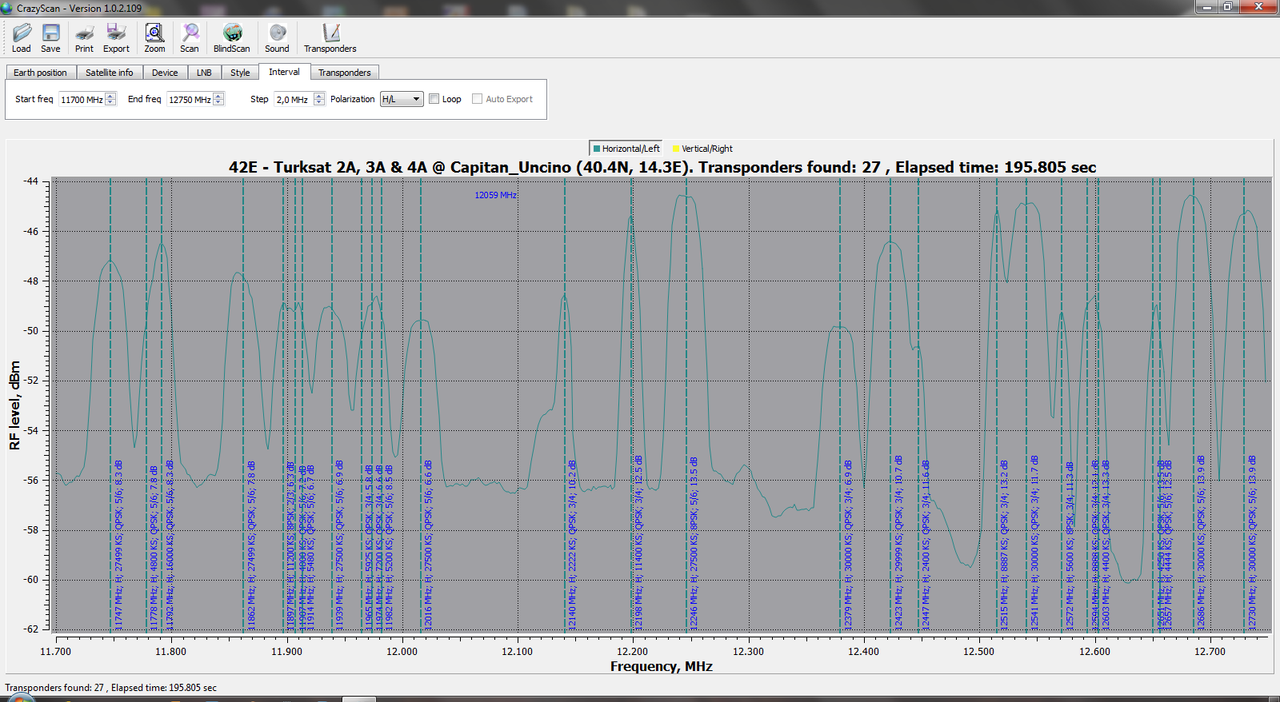Image resolution: width=1280 pixels, height=702 pixels.
Task: Edit the End freq field
Action: coord(189,99)
